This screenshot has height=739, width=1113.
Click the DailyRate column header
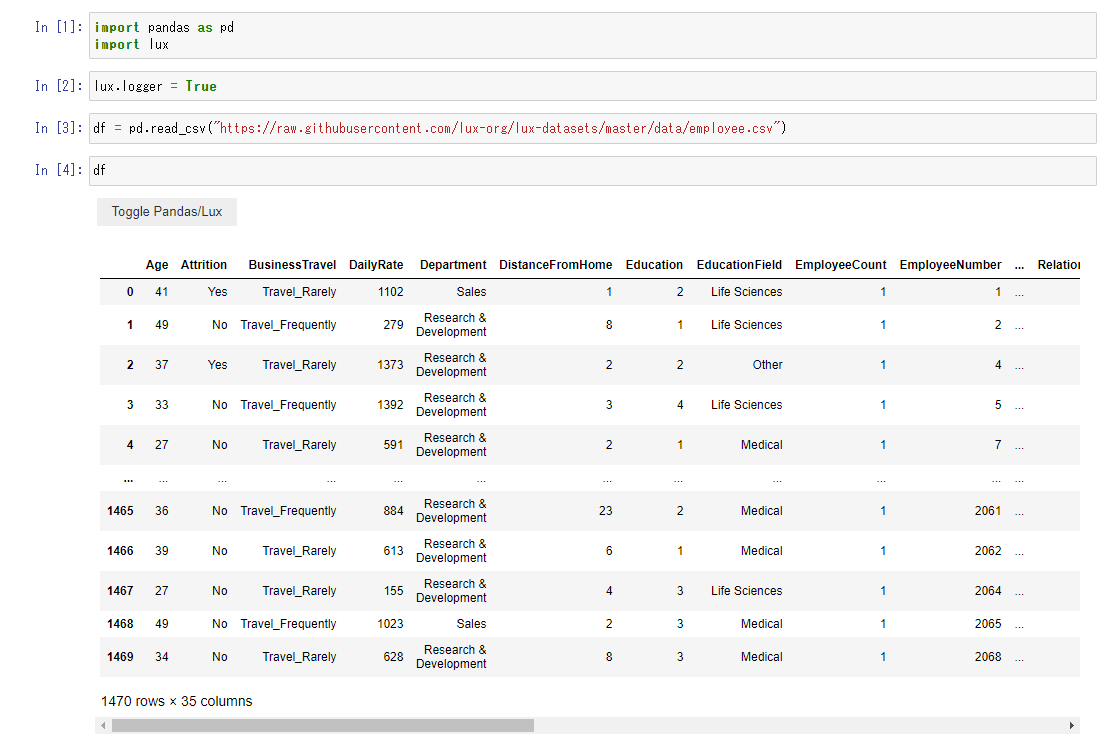(x=377, y=264)
